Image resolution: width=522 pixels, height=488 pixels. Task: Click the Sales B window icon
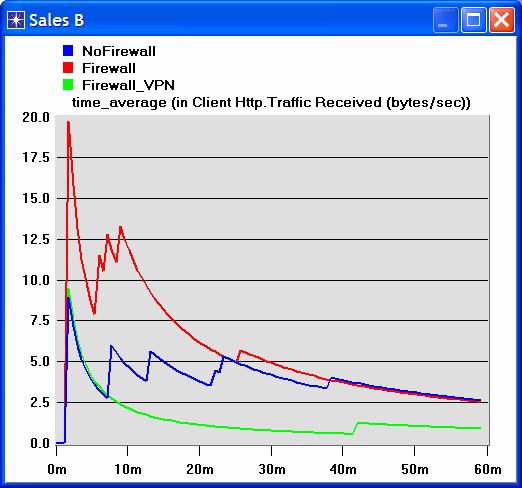(16, 20)
